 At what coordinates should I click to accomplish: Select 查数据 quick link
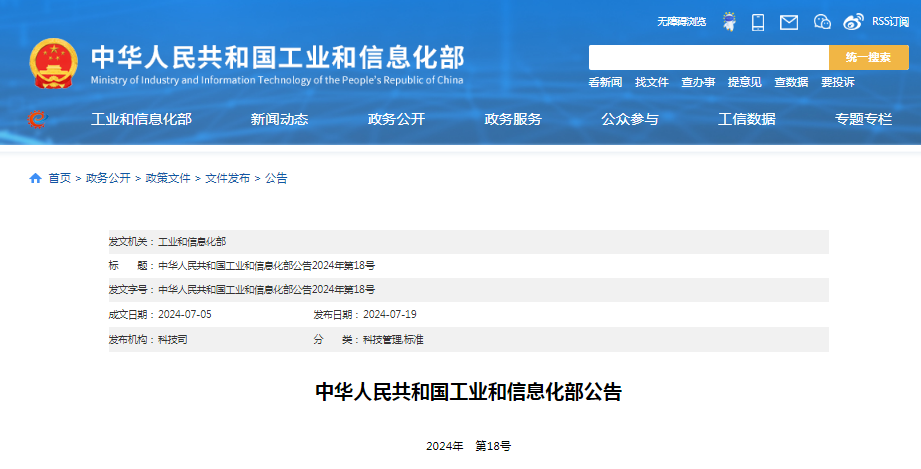[x=791, y=82]
